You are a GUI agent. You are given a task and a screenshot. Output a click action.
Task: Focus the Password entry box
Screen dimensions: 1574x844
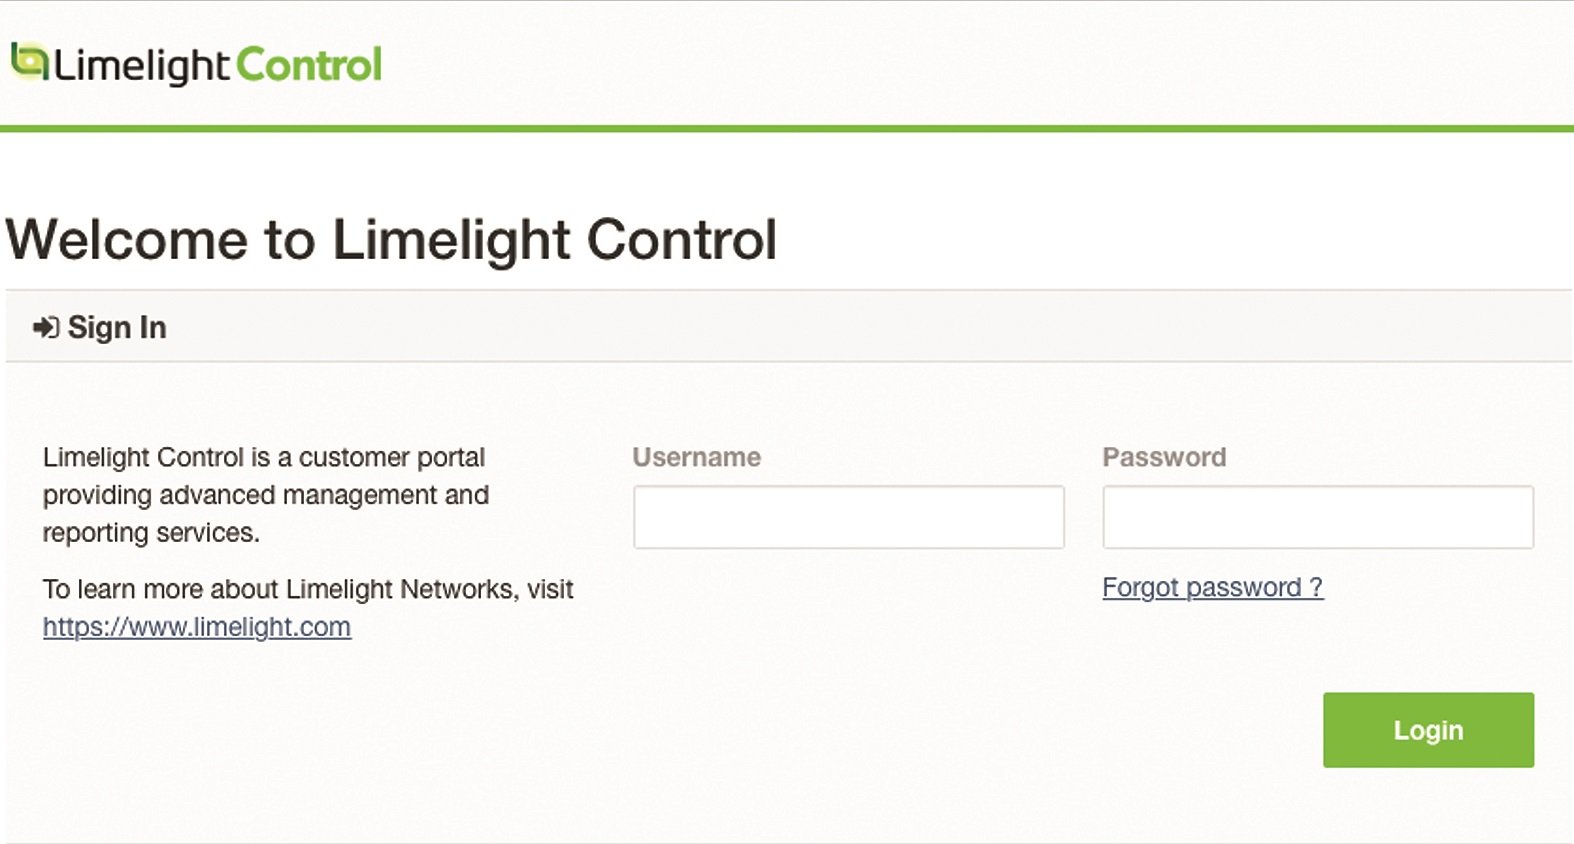[1317, 516]
